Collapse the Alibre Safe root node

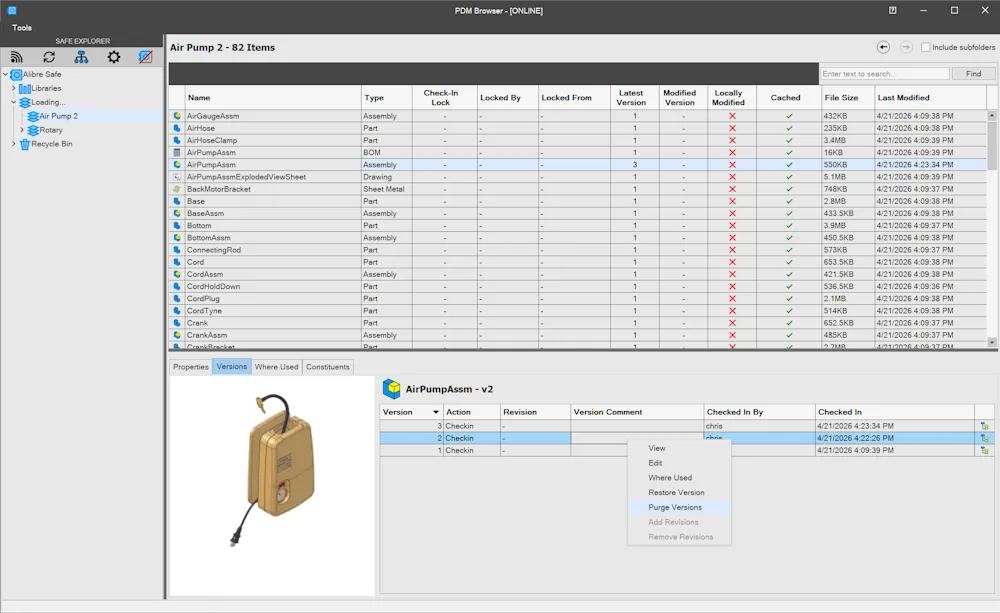coord(6,75)
